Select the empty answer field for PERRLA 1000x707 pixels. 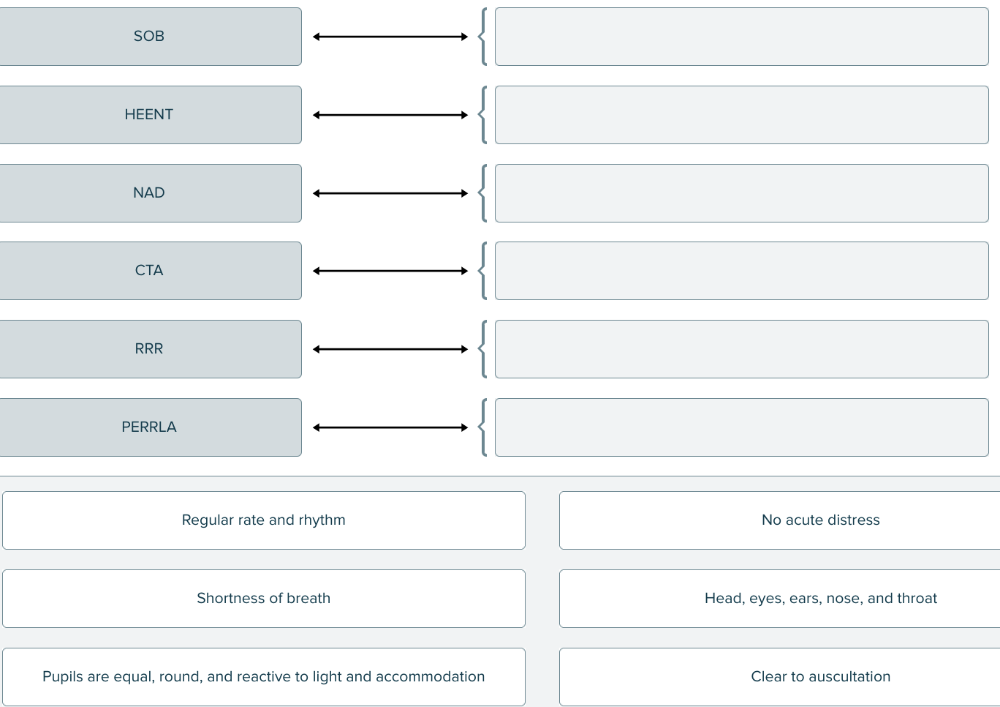coord(741,427)
